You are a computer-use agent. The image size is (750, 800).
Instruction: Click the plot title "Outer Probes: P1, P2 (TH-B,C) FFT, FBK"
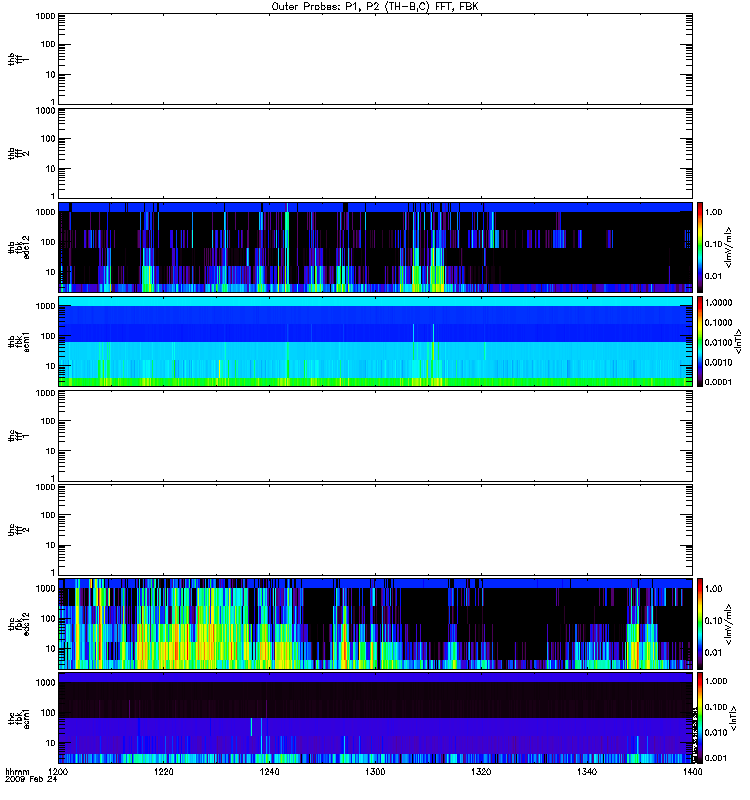coord(374,7)
